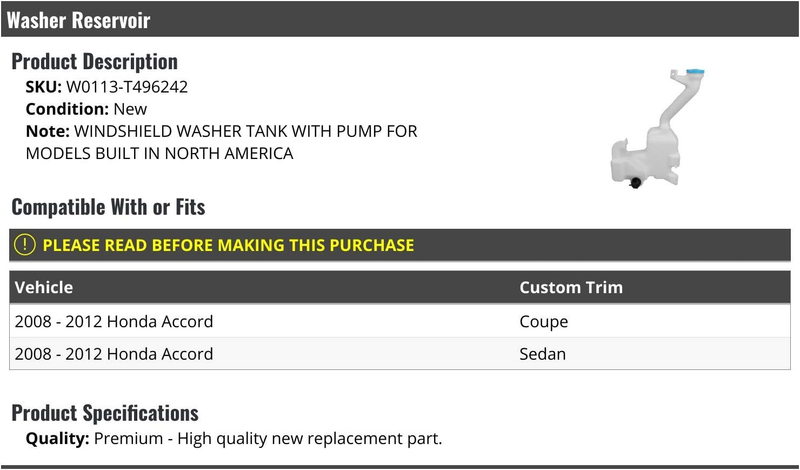Click the SKU label
The height and width of the screenshot is (470, 800).
point(43,87)
